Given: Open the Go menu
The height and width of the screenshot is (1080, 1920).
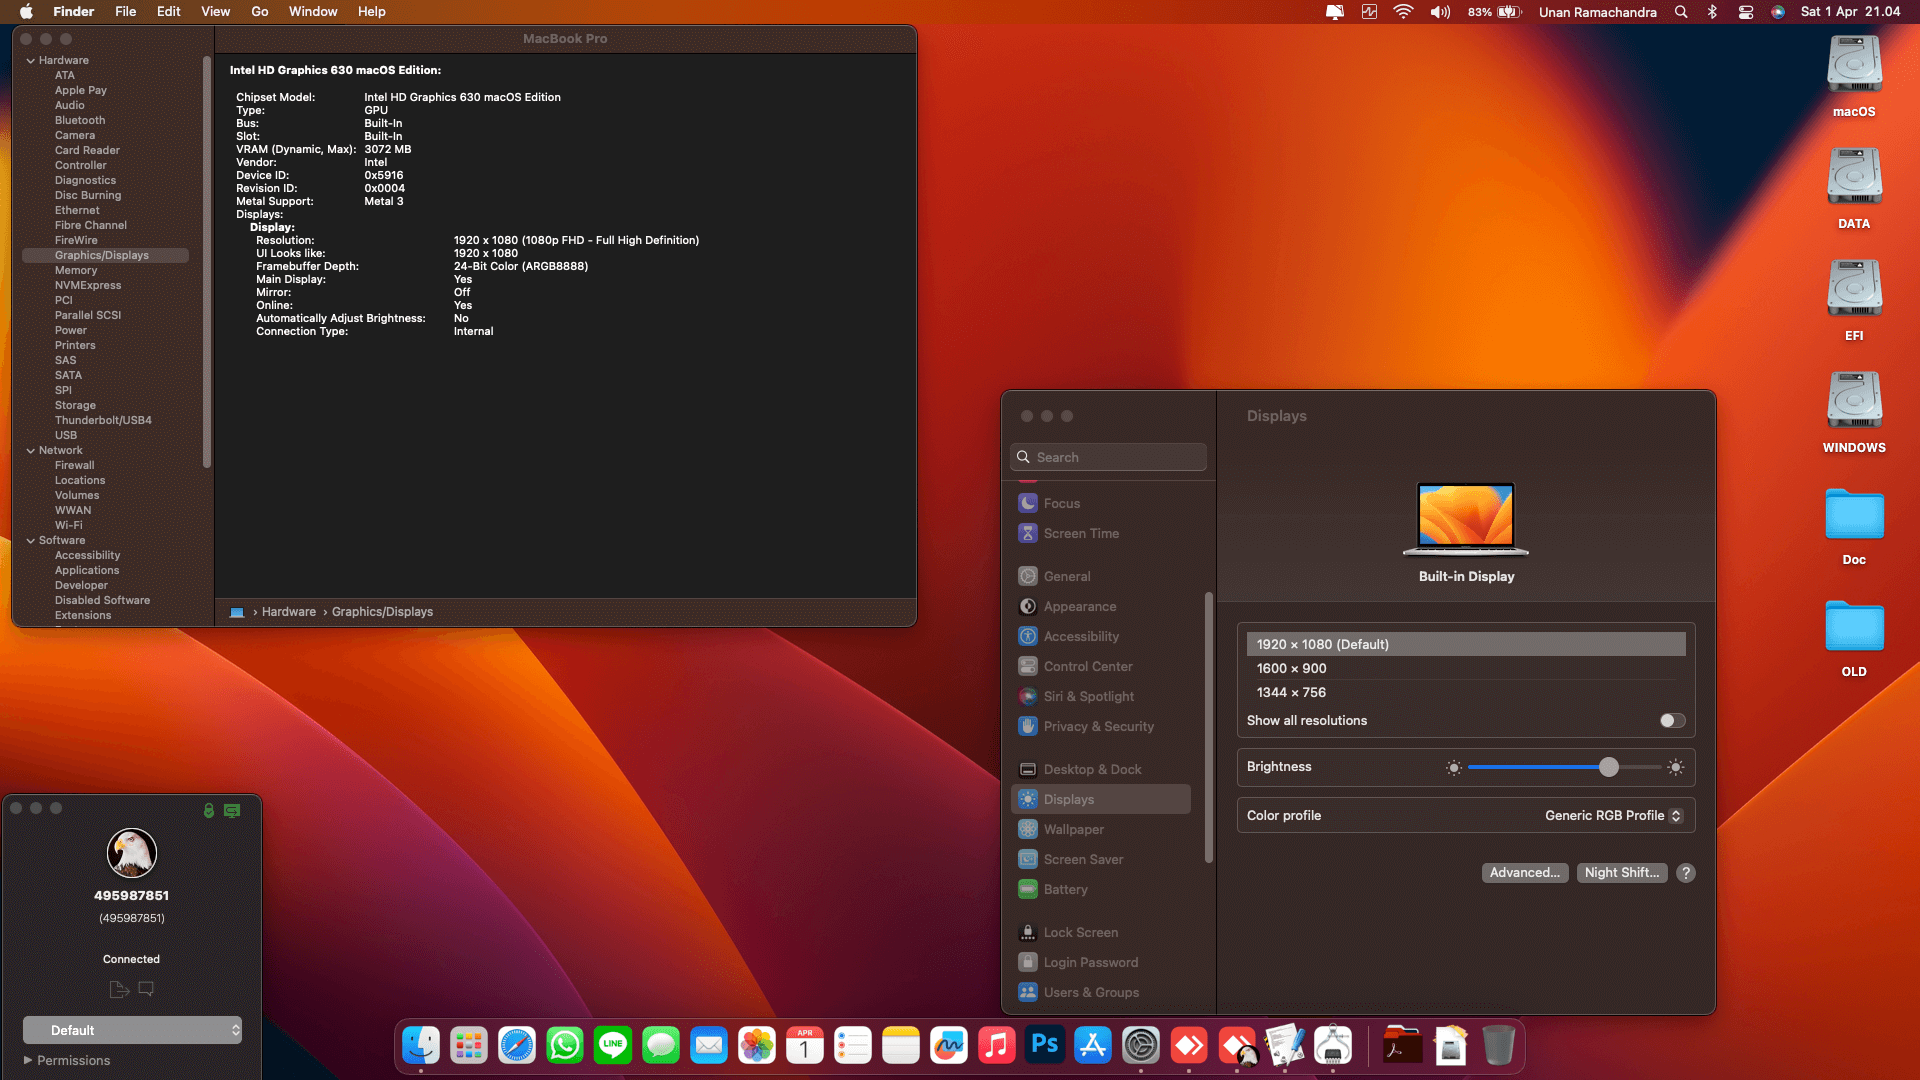Looking at the screenshot, I should coord(259,11).
